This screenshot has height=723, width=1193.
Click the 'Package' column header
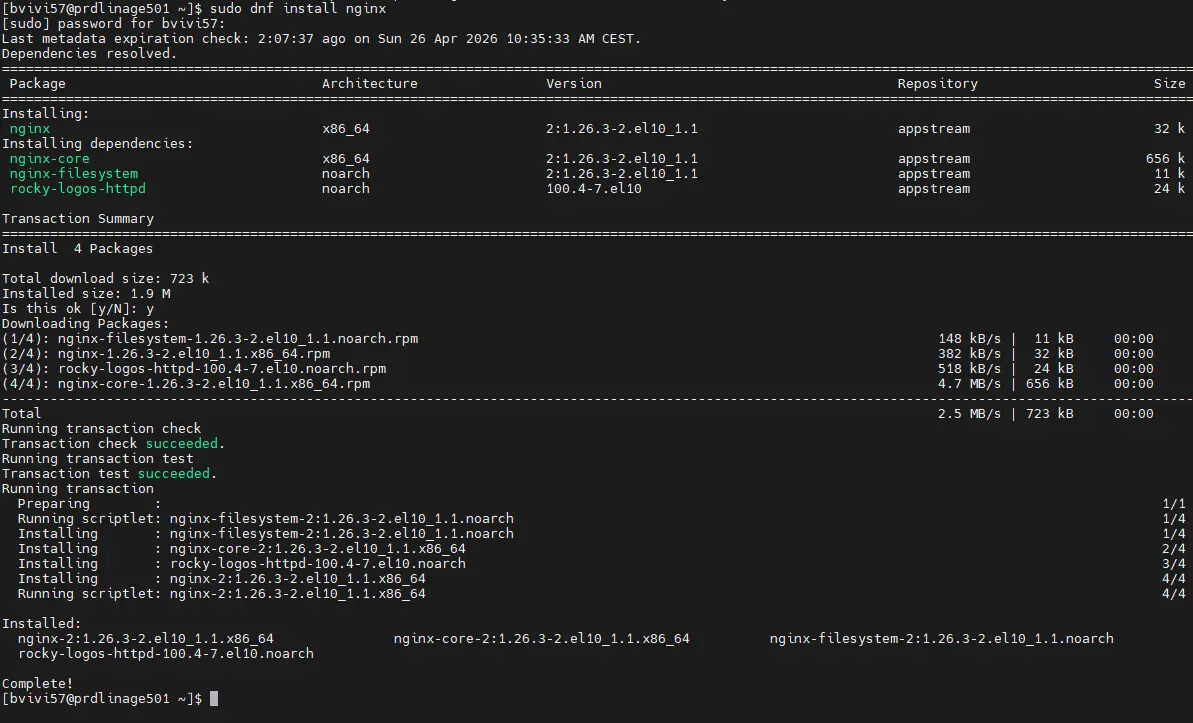coord(37,84)
